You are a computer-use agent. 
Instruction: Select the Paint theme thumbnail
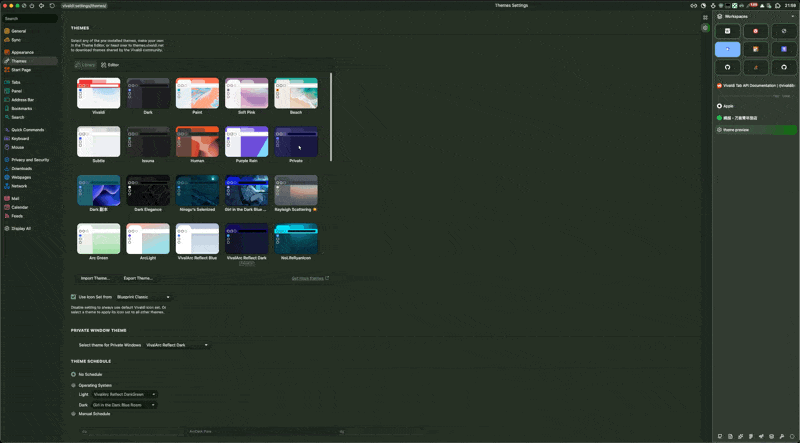[197, 93]
